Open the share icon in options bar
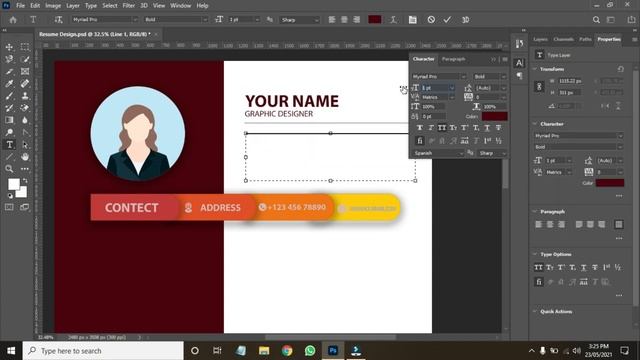640x360 pixels. tap(631, 20)
